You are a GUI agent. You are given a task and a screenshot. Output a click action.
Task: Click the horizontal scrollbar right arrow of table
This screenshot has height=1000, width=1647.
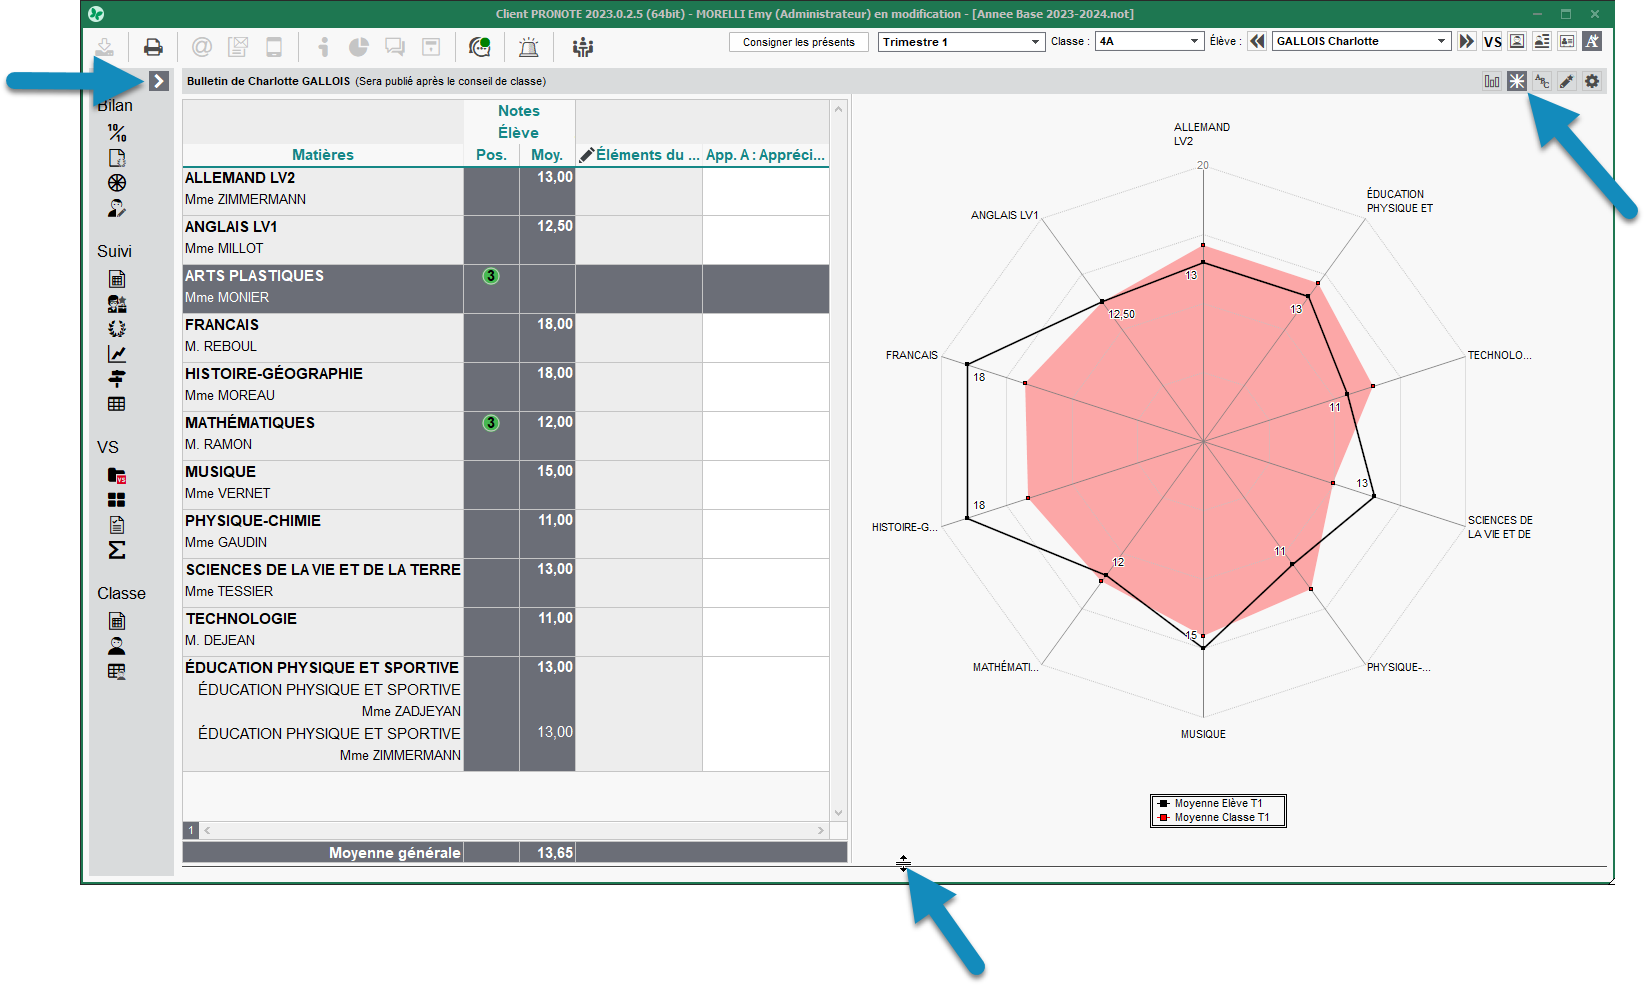click(x=821, y=831)
